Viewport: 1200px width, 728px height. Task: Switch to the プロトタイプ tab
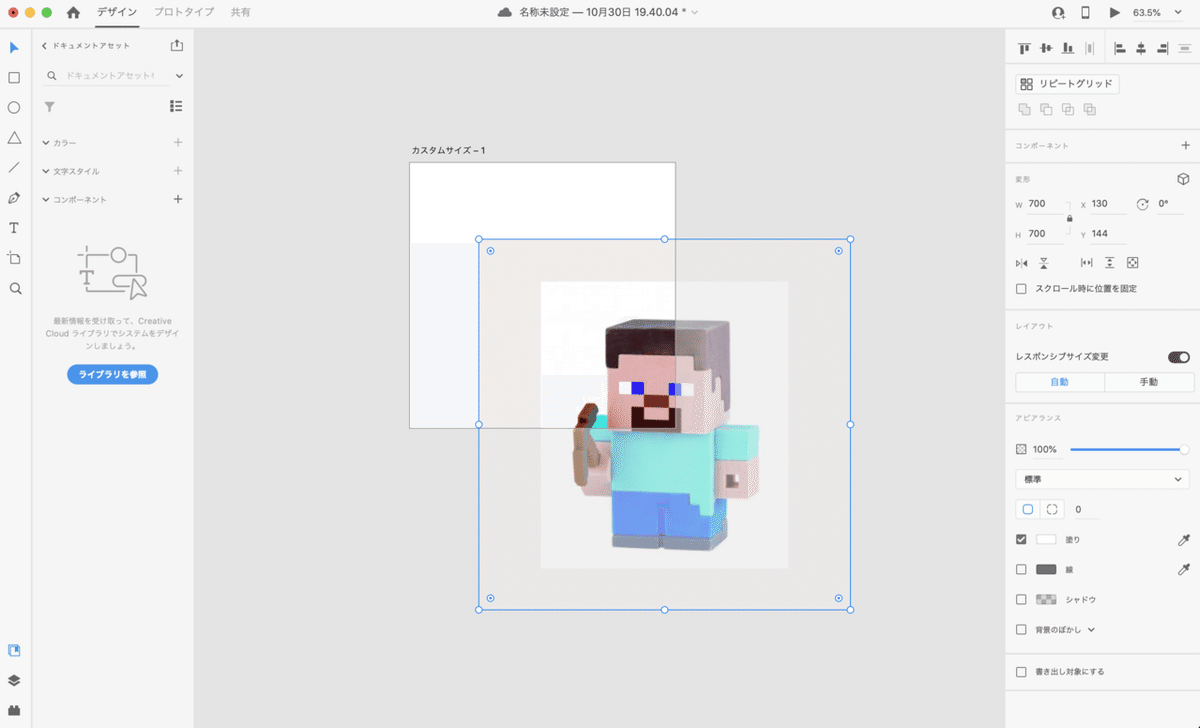click(x=184, y=12)
